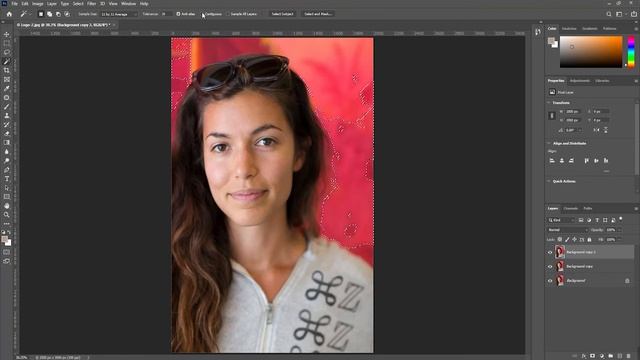Open the Layers panel options menu
The image size is (640, 360).
(x=636, y=209)
